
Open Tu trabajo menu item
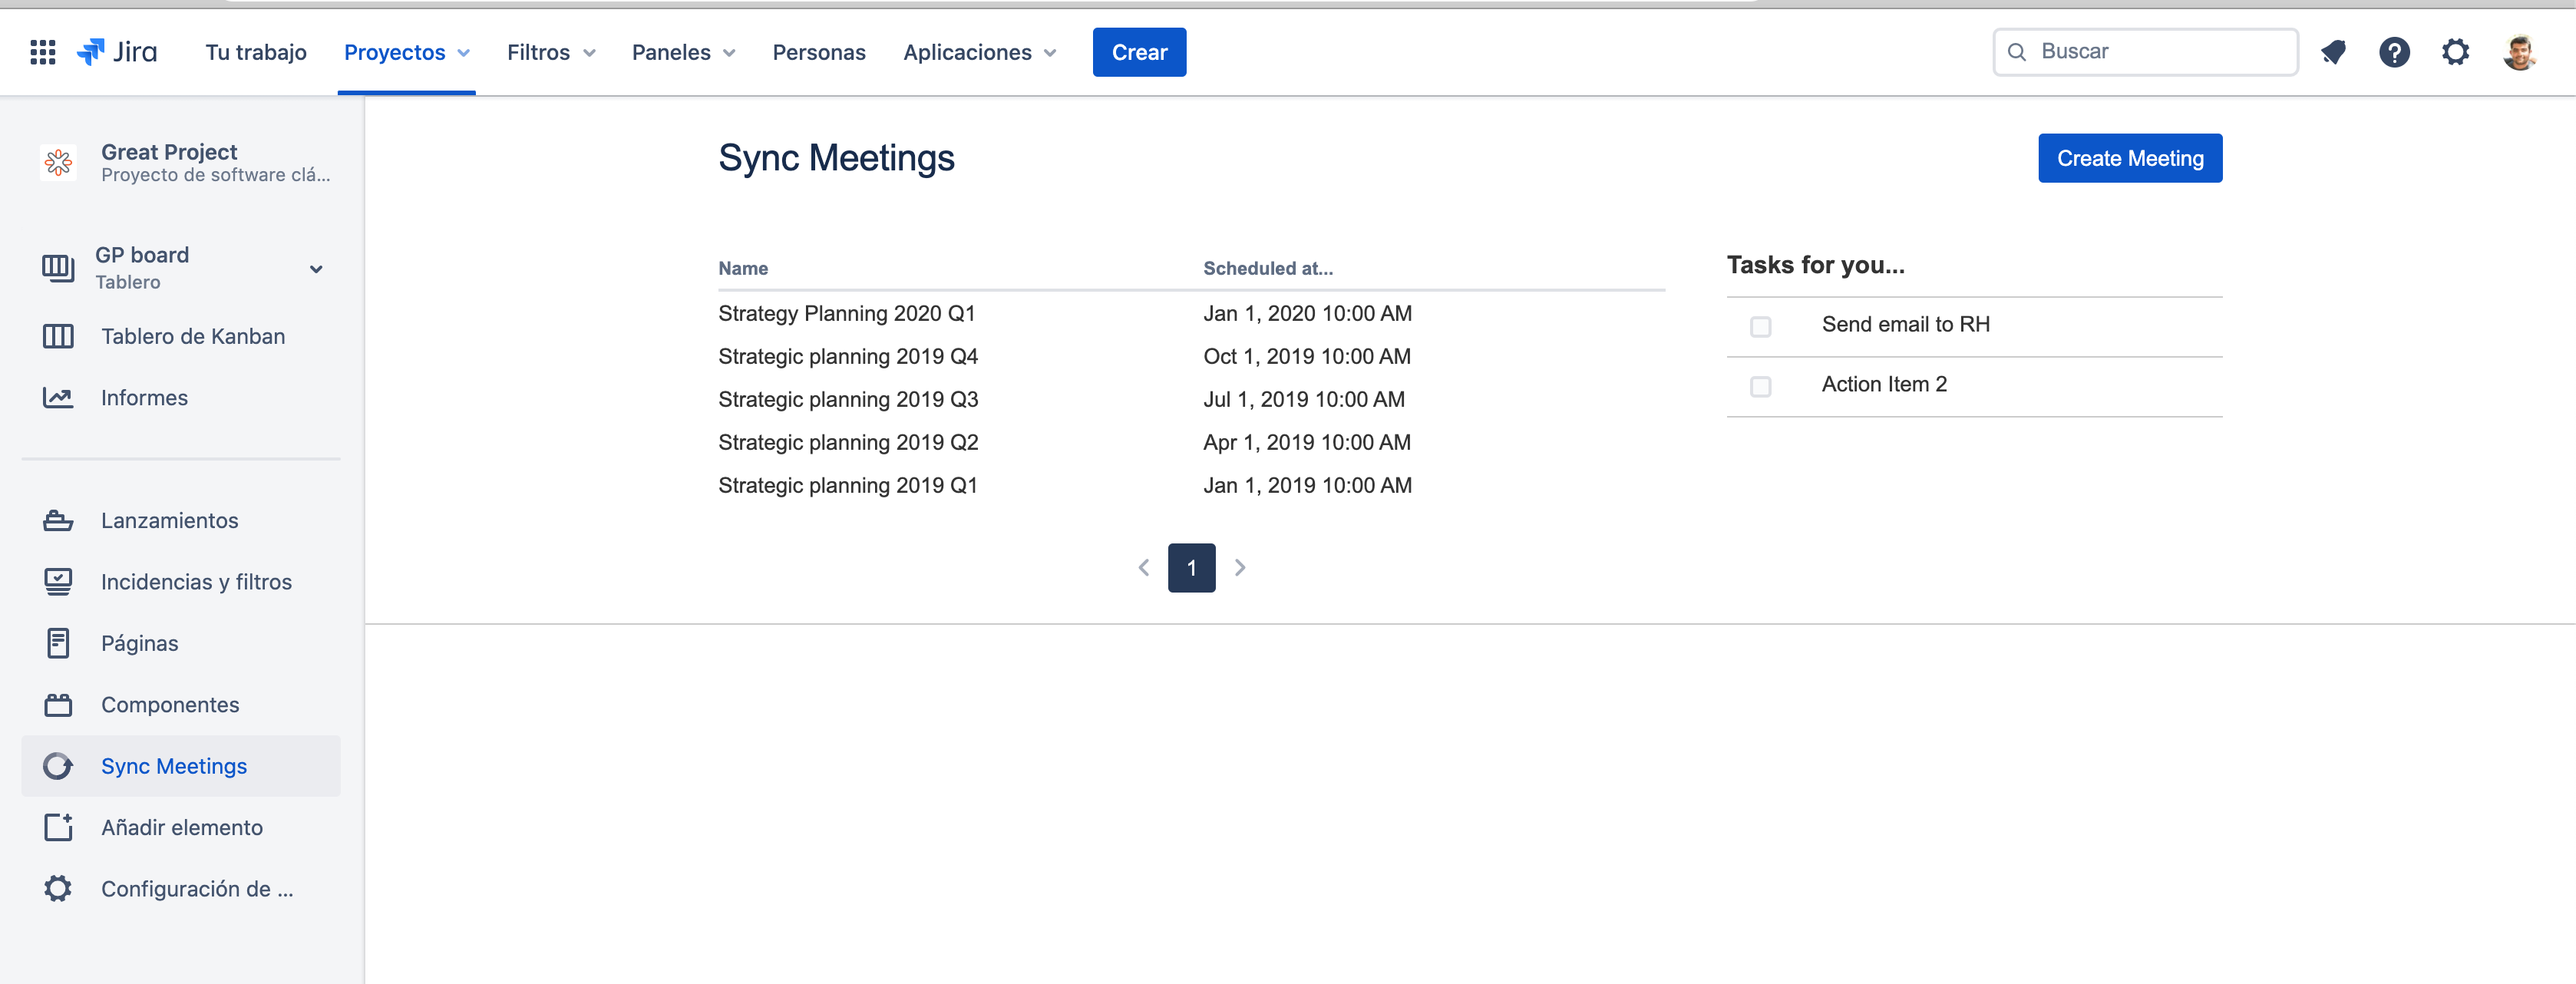coord(256,52)
